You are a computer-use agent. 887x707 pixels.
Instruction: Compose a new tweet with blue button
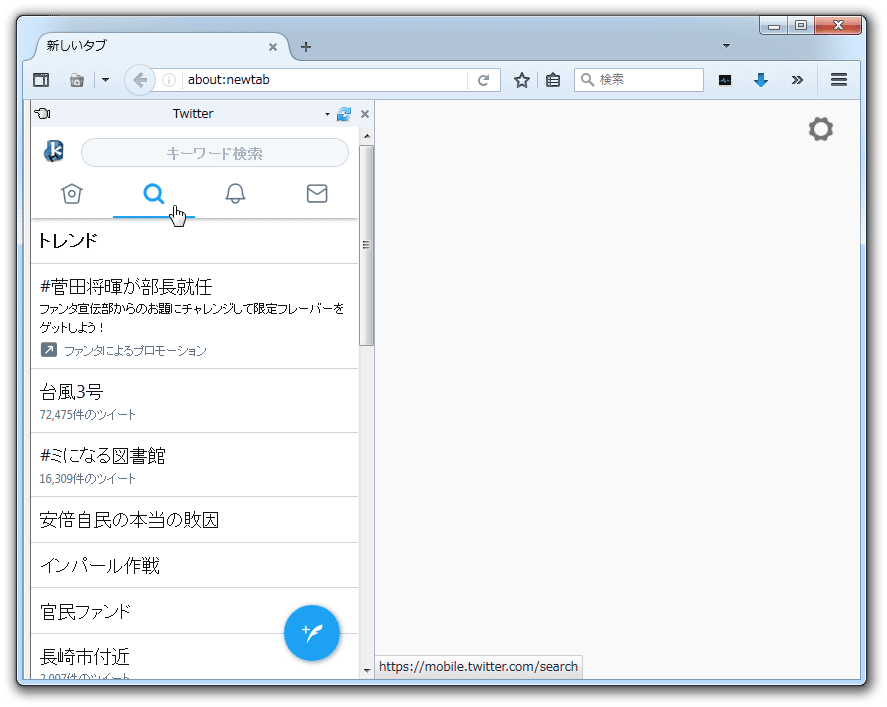[x=312, y=632]
